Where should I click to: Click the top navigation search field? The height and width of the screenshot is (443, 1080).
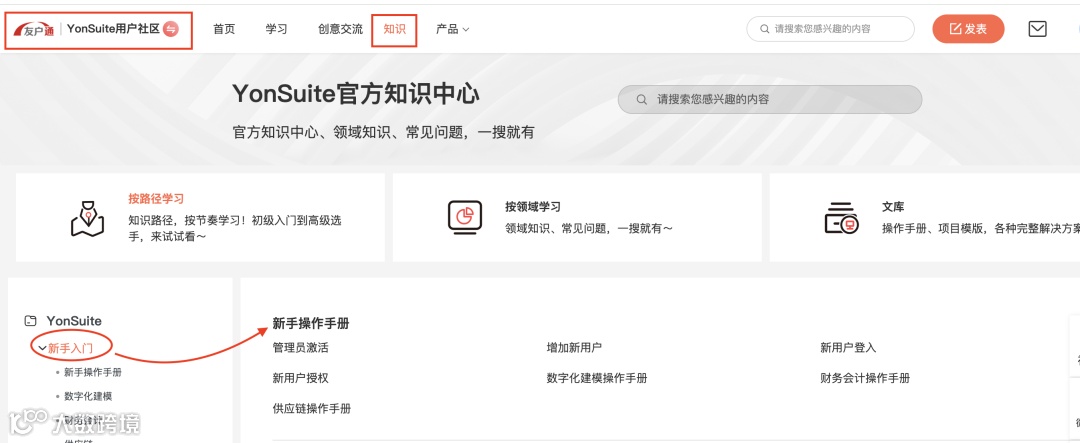point(830,29)
